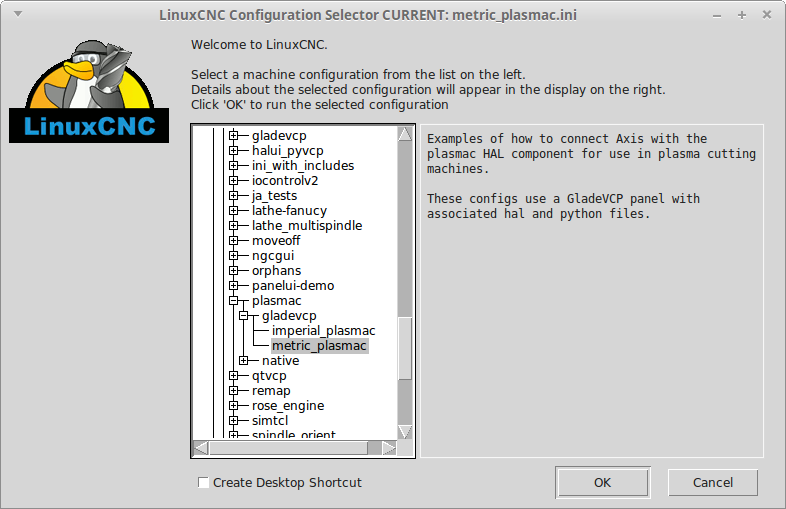Select the metric_plasmac configuration
The height and width of the screenshot is (509, 786).
point(319,346)
